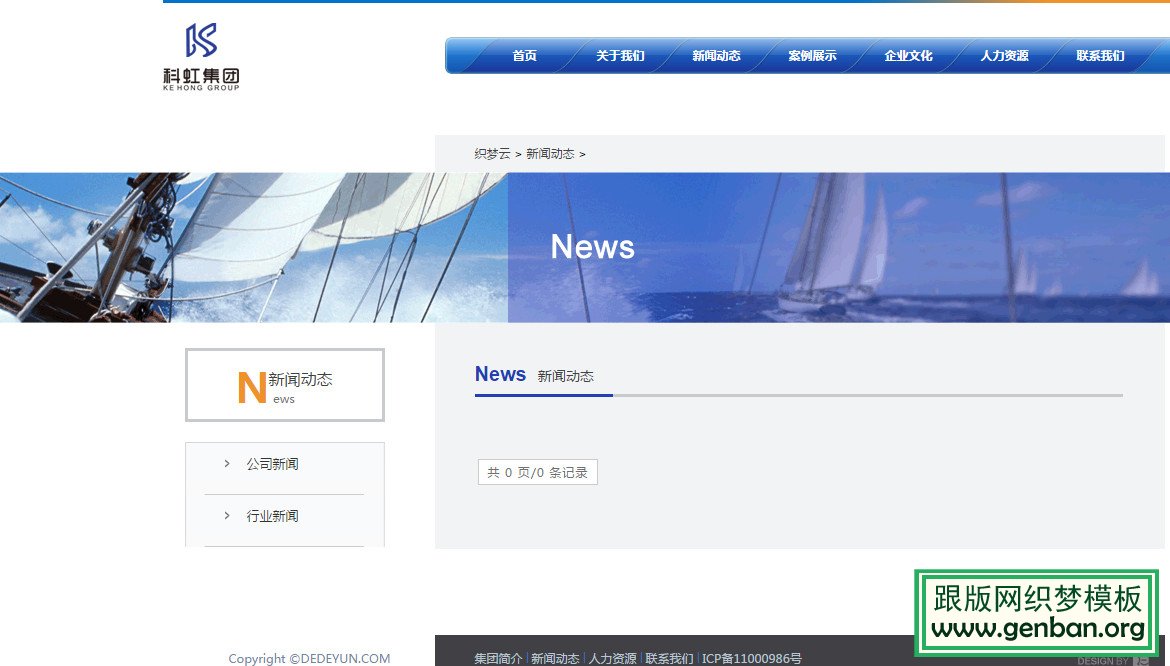The image size is (1170, 666).
Task: Click the chevron beside 行业新闻
Action: [x=226, y=515]
